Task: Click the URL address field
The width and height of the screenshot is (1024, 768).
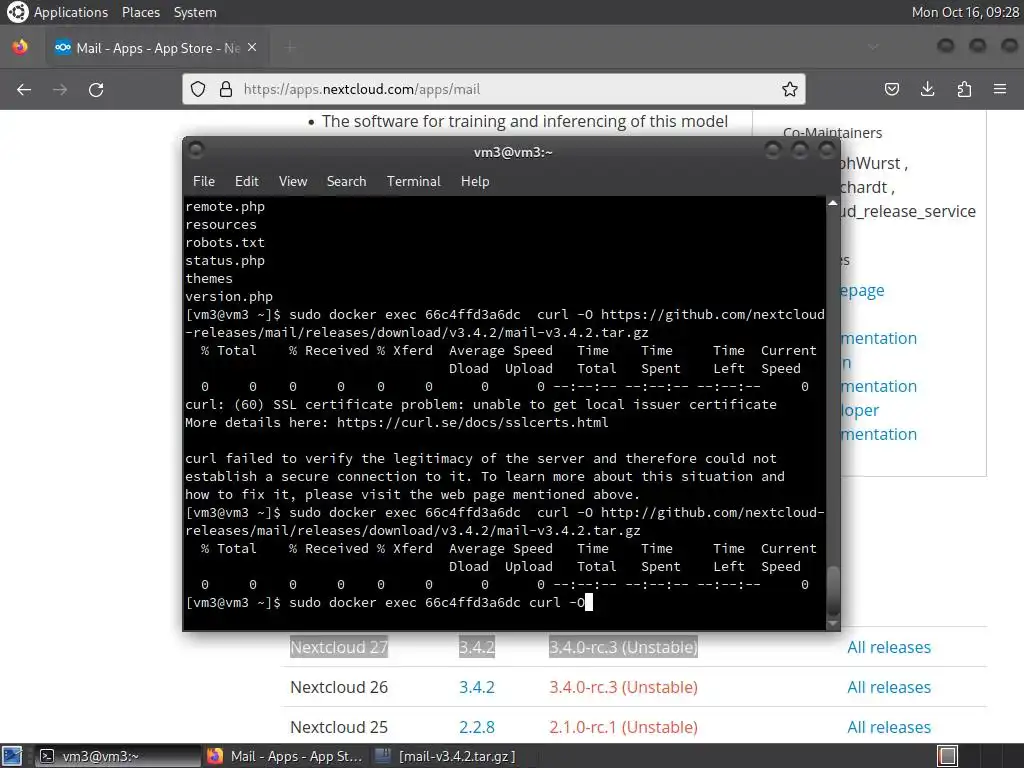Action: (x=494, y=89)
